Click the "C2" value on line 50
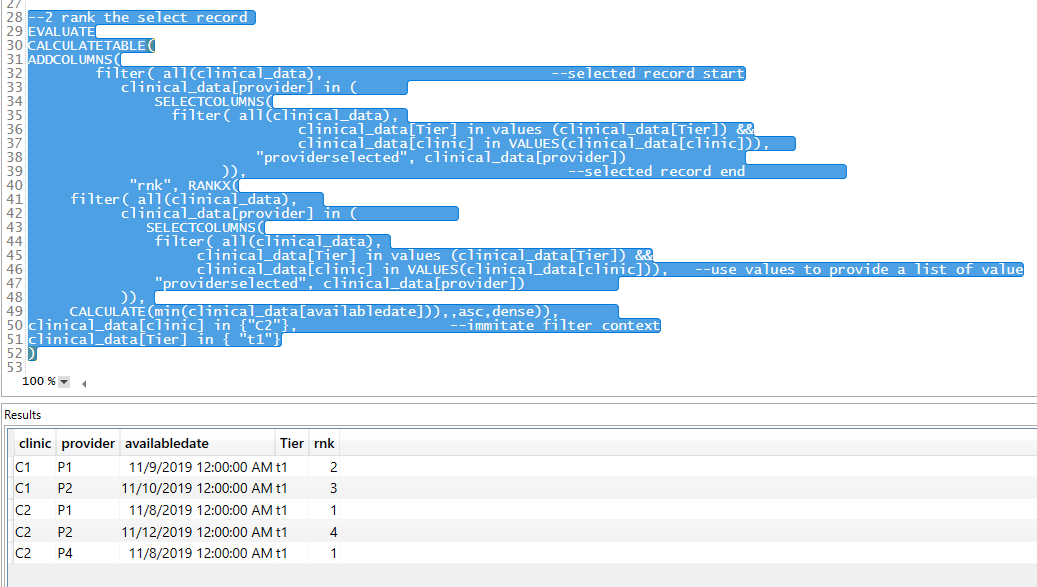The width and height of the screenshot is (1037, 587). click(x=264, y=325)
